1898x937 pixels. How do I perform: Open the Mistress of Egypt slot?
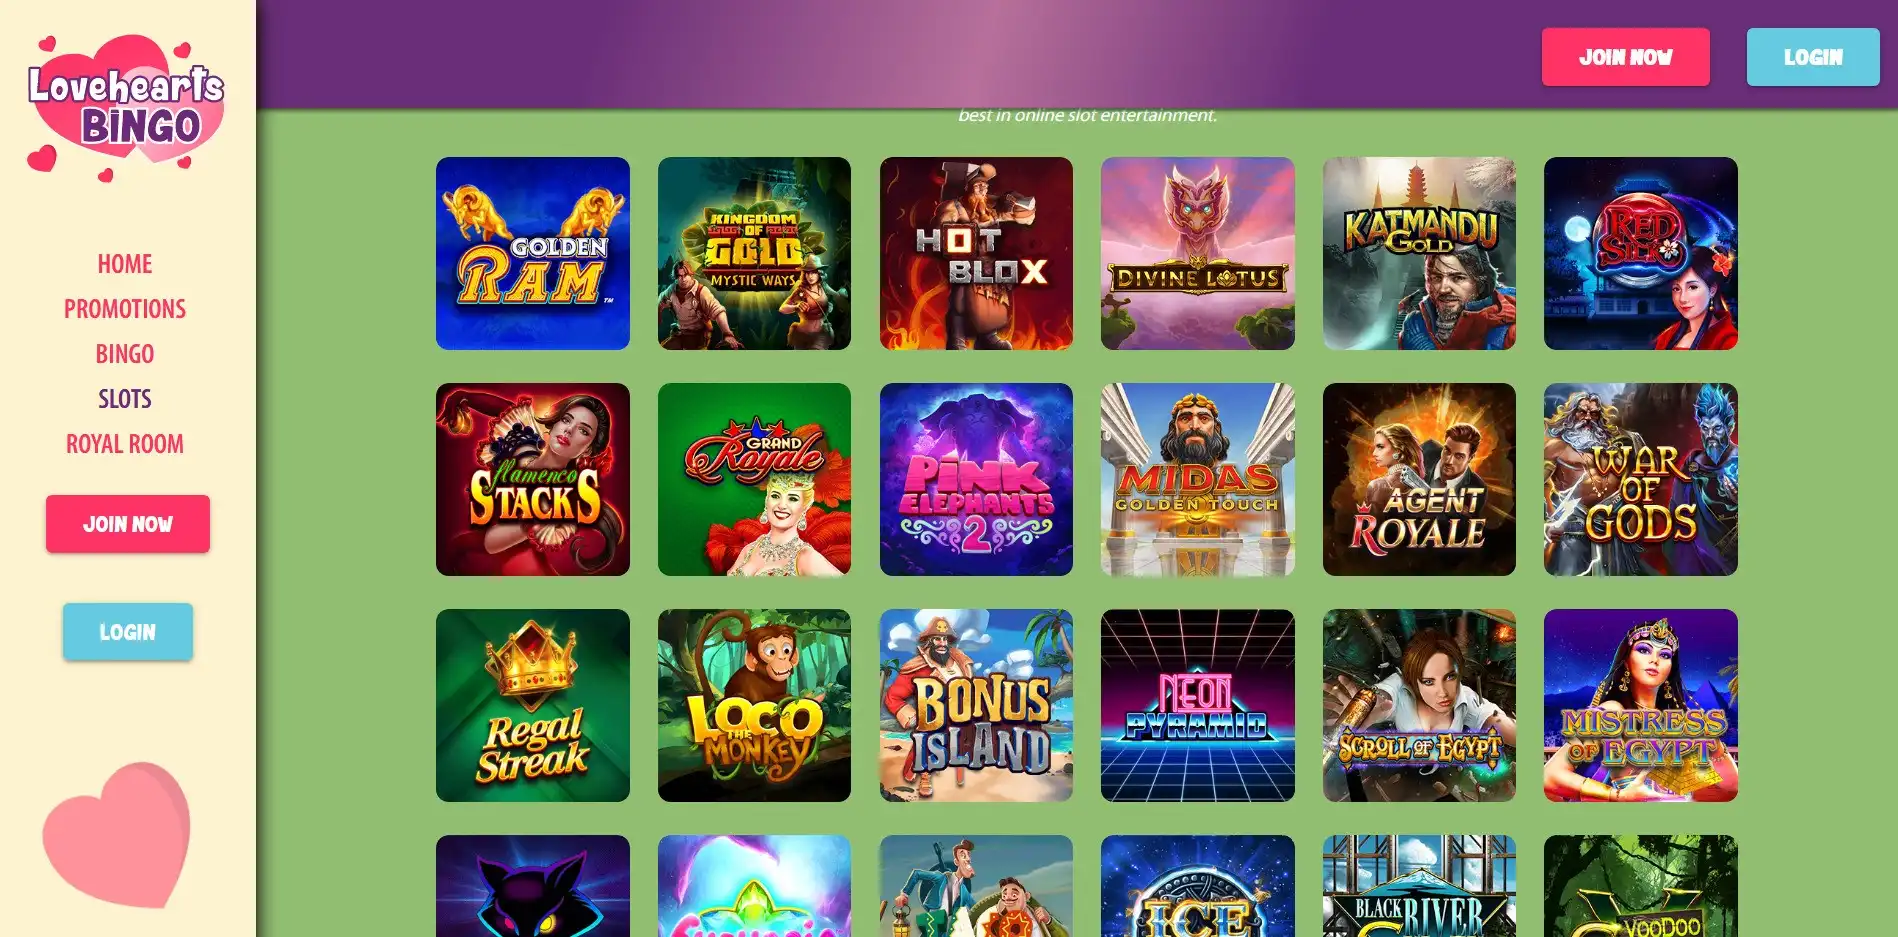tap(1641, 705)
